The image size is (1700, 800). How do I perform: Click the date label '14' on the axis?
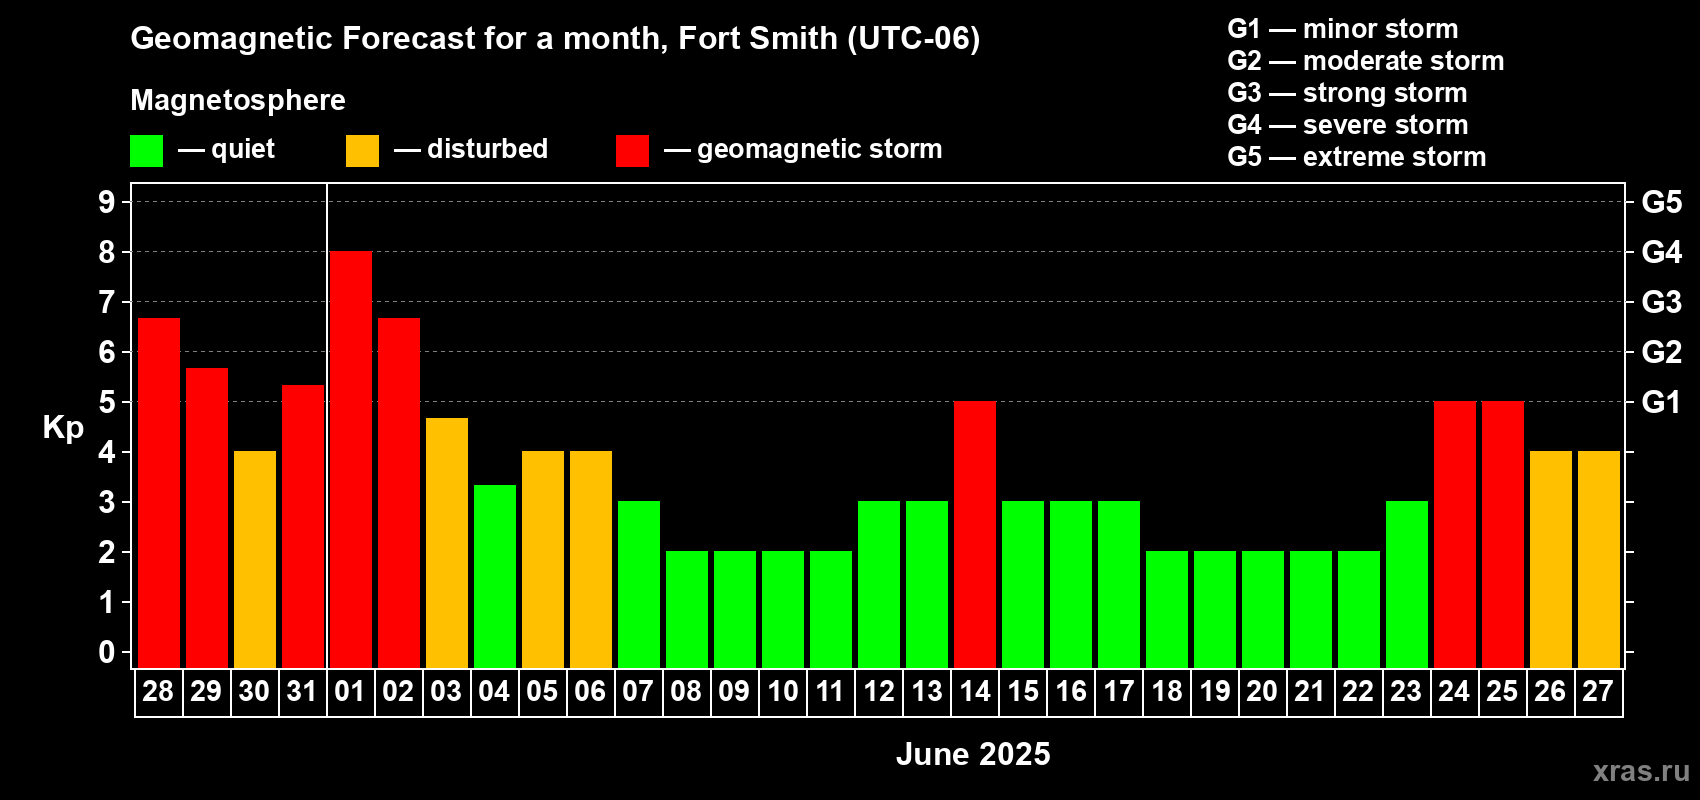point(975,692)
